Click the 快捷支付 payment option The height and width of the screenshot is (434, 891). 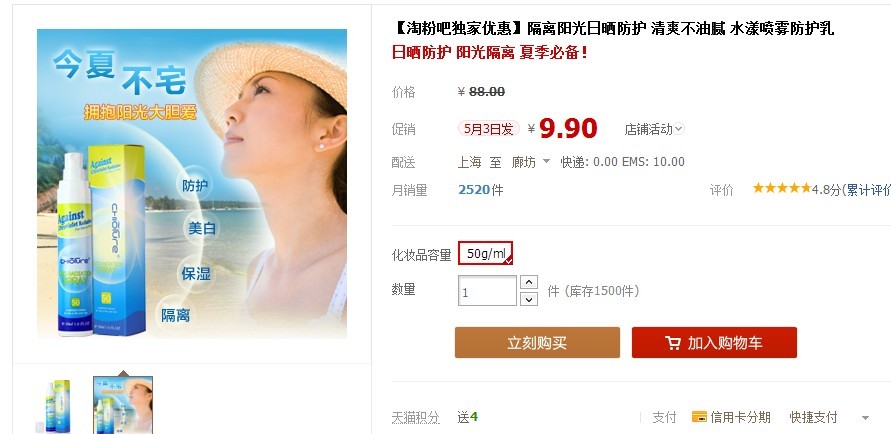[x=813, y=418]
